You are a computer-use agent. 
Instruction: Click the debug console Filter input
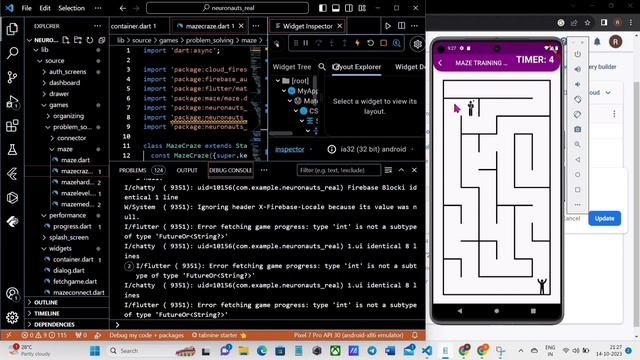pos(339,170)
